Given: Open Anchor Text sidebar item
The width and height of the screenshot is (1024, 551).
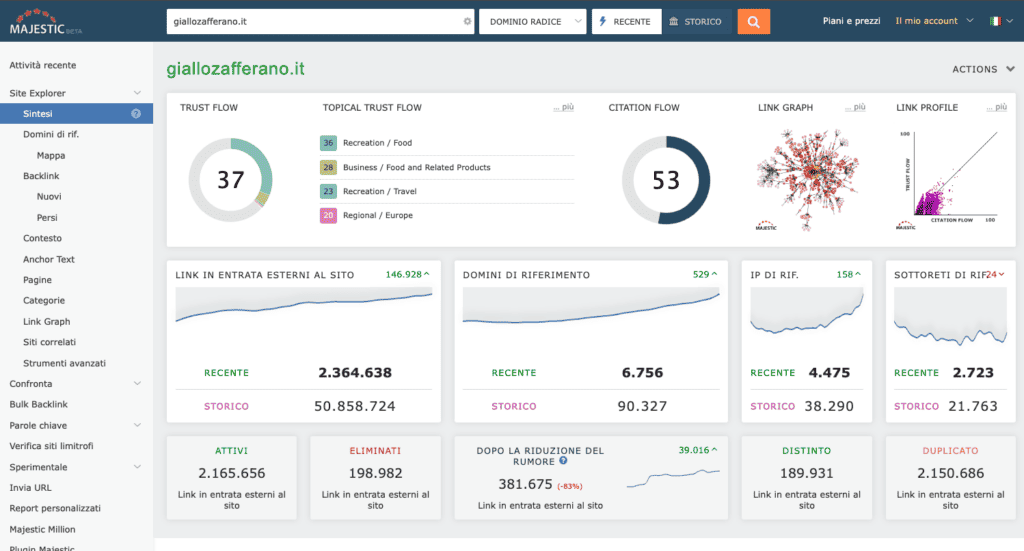Looking at the screenshot, I should (49, 259).
